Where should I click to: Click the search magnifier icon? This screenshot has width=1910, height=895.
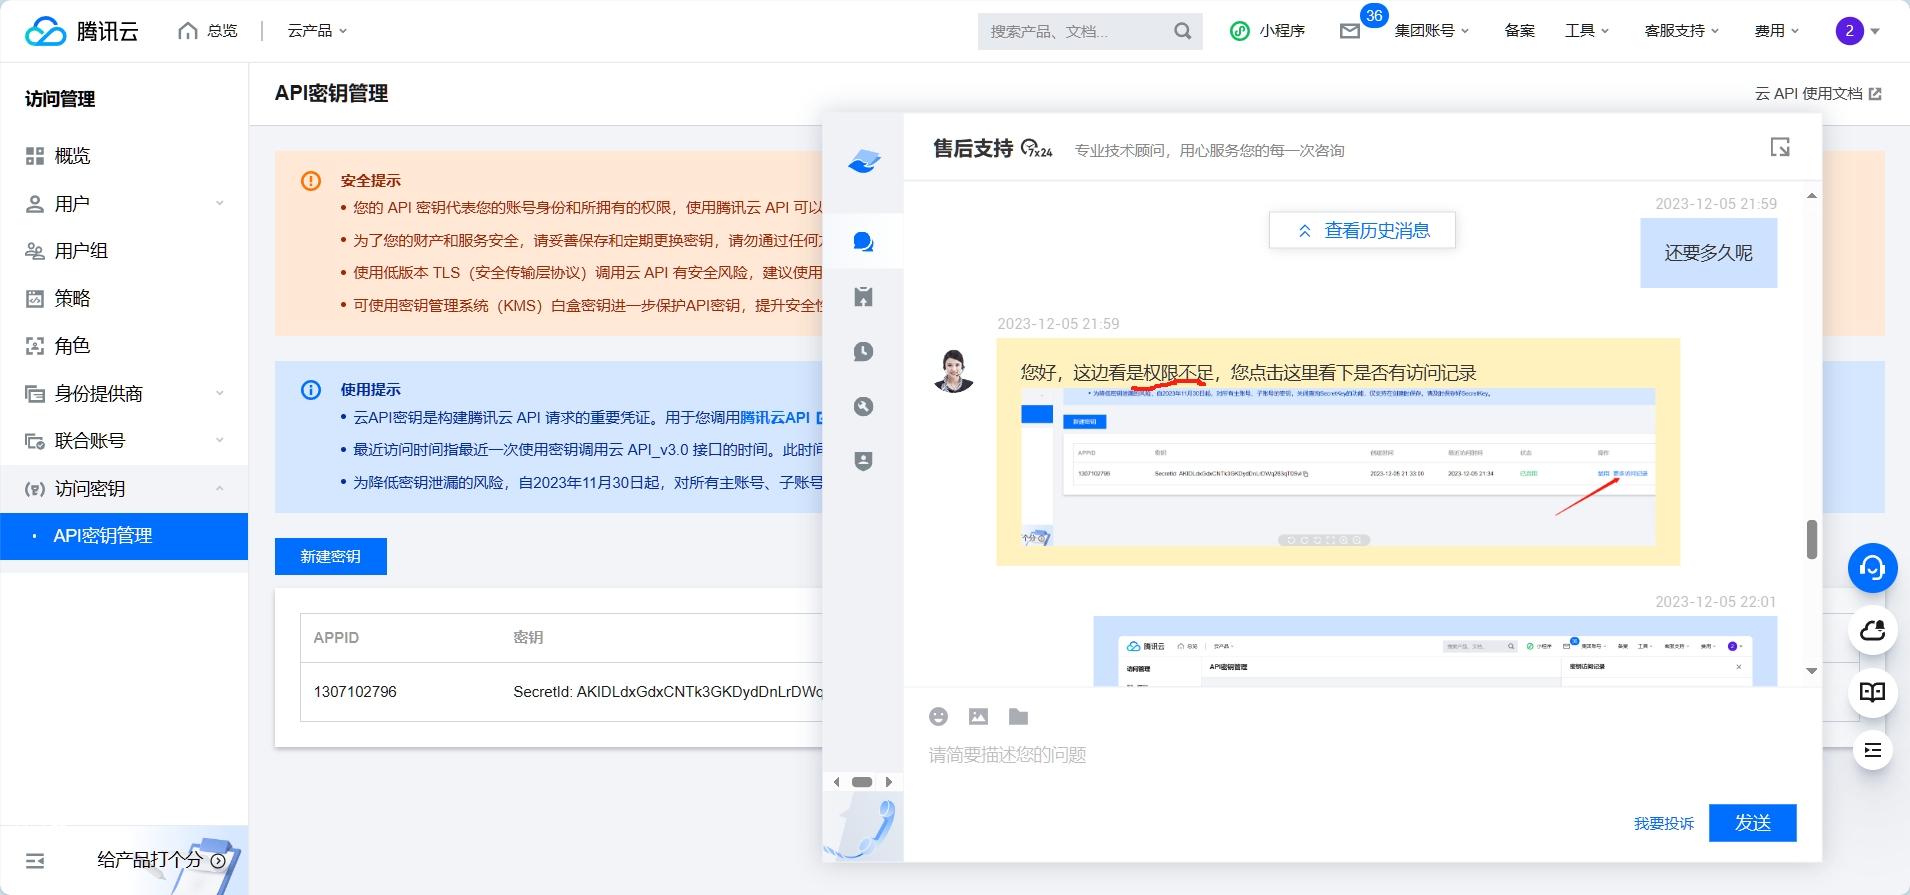pos(1182,31)
